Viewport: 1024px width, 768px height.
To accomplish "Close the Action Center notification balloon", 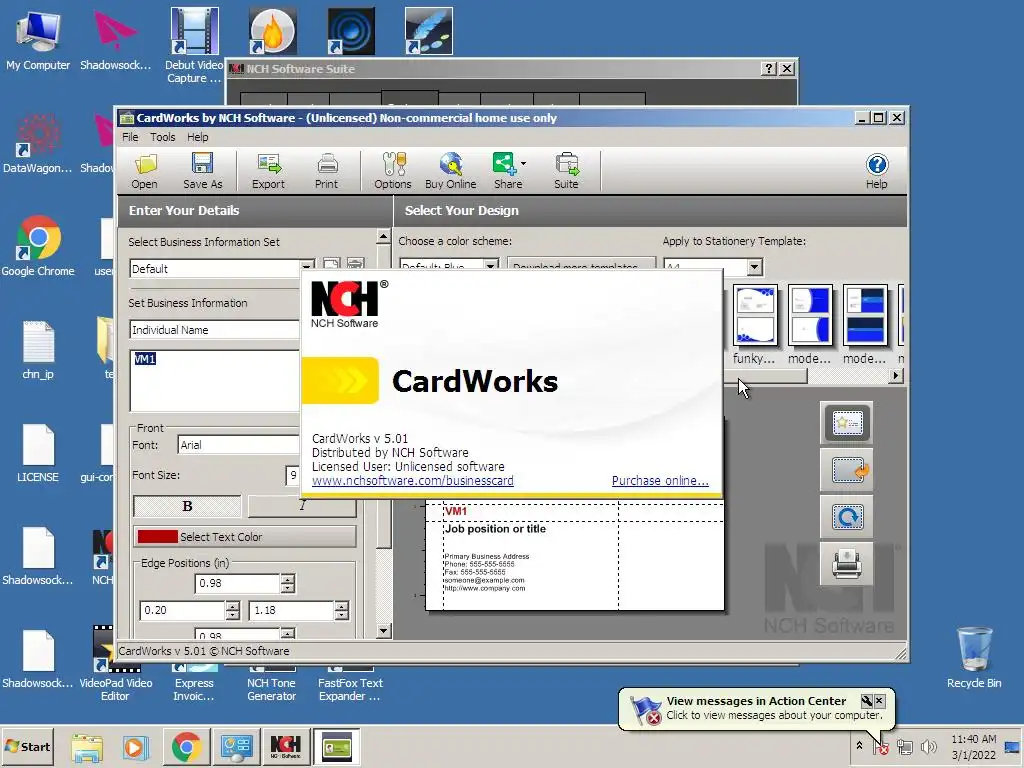I will point(880,701).
